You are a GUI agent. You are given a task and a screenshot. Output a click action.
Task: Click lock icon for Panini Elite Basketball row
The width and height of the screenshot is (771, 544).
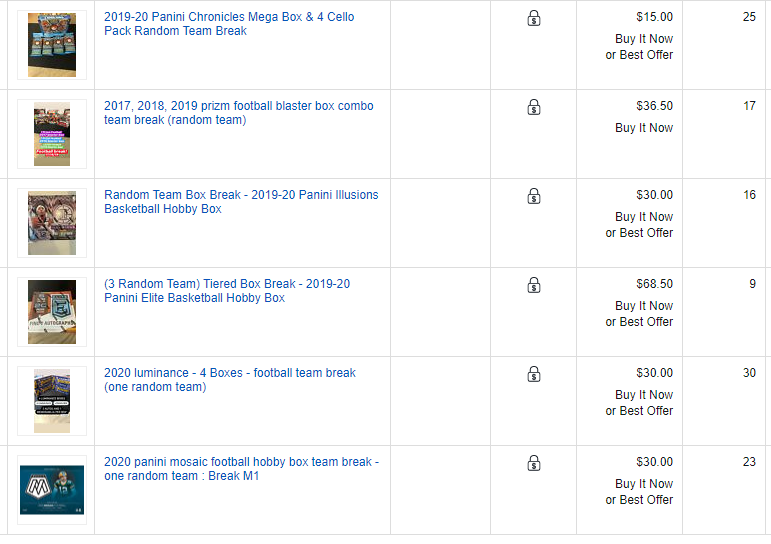[534, 285]
